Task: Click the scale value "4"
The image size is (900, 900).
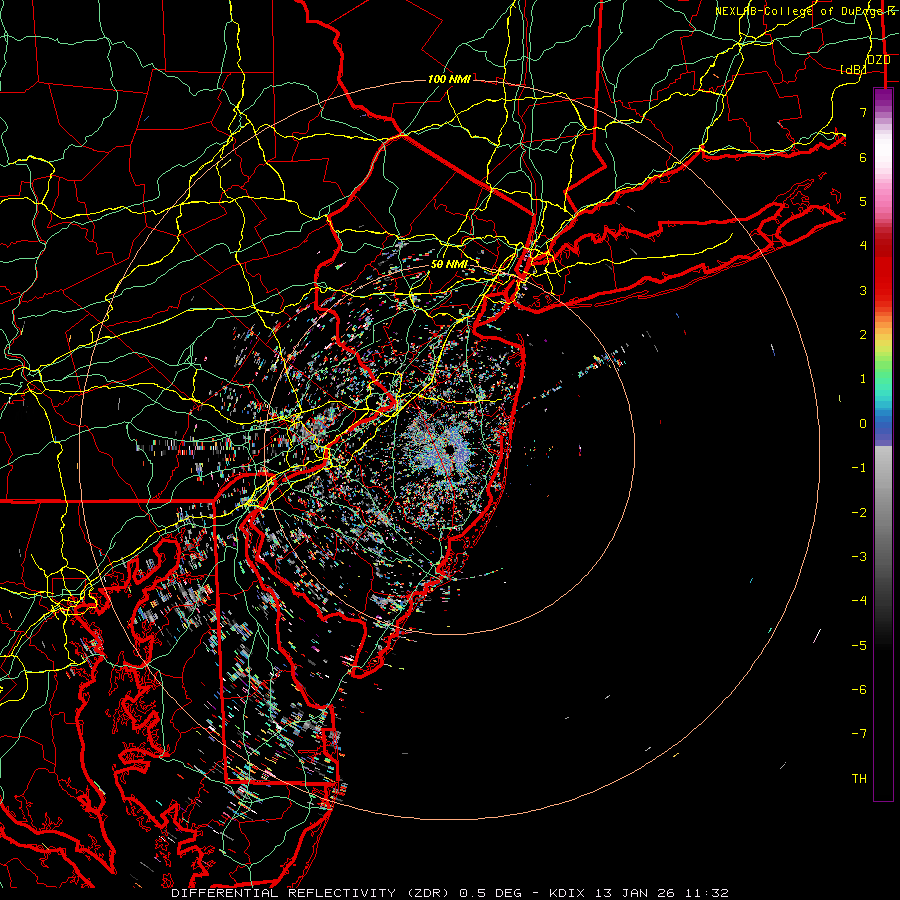Action: pyautogui.click(x=863, y=246)
